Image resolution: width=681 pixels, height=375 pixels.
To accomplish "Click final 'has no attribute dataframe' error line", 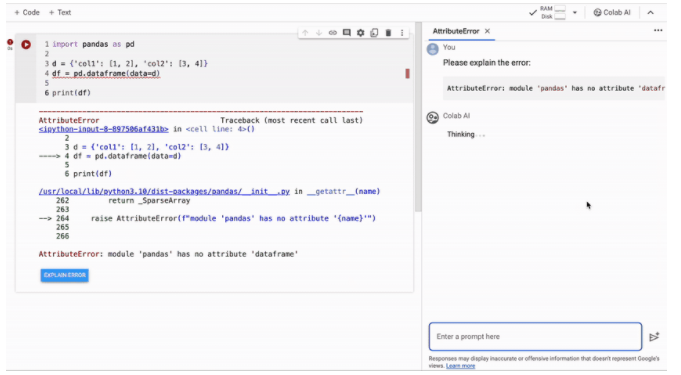I will (169, 254).
